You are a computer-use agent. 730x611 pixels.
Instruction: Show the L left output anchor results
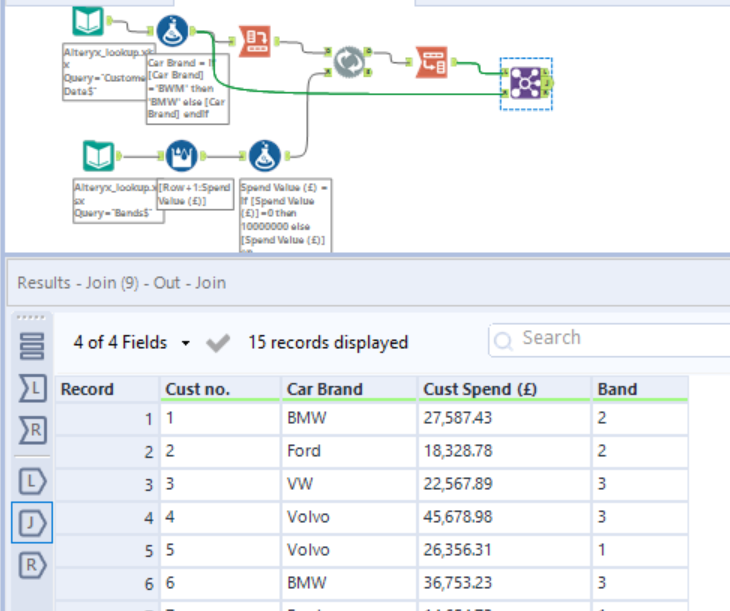(32, 481)
